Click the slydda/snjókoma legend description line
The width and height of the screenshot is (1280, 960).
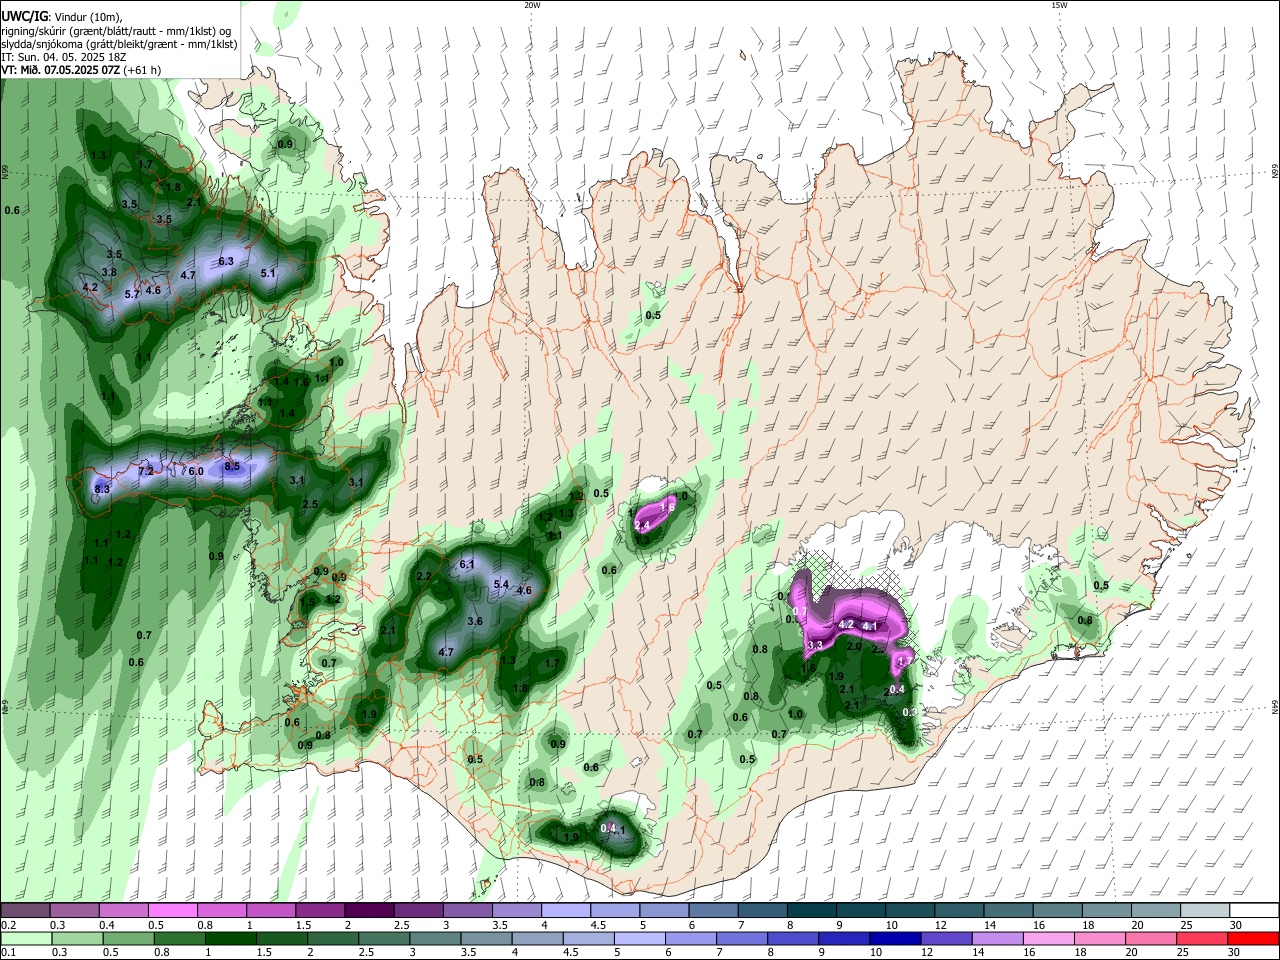[119, 44]
